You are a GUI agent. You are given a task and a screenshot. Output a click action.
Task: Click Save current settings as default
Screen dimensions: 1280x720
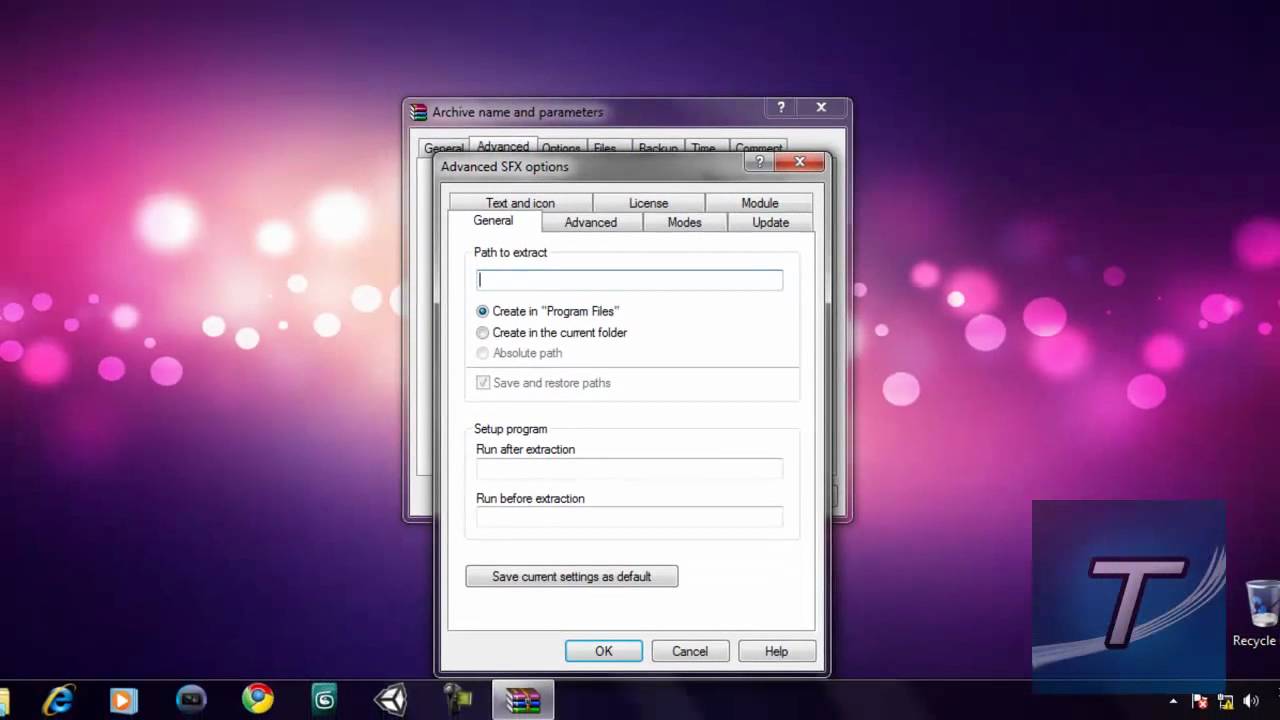[x=571, y=577]
